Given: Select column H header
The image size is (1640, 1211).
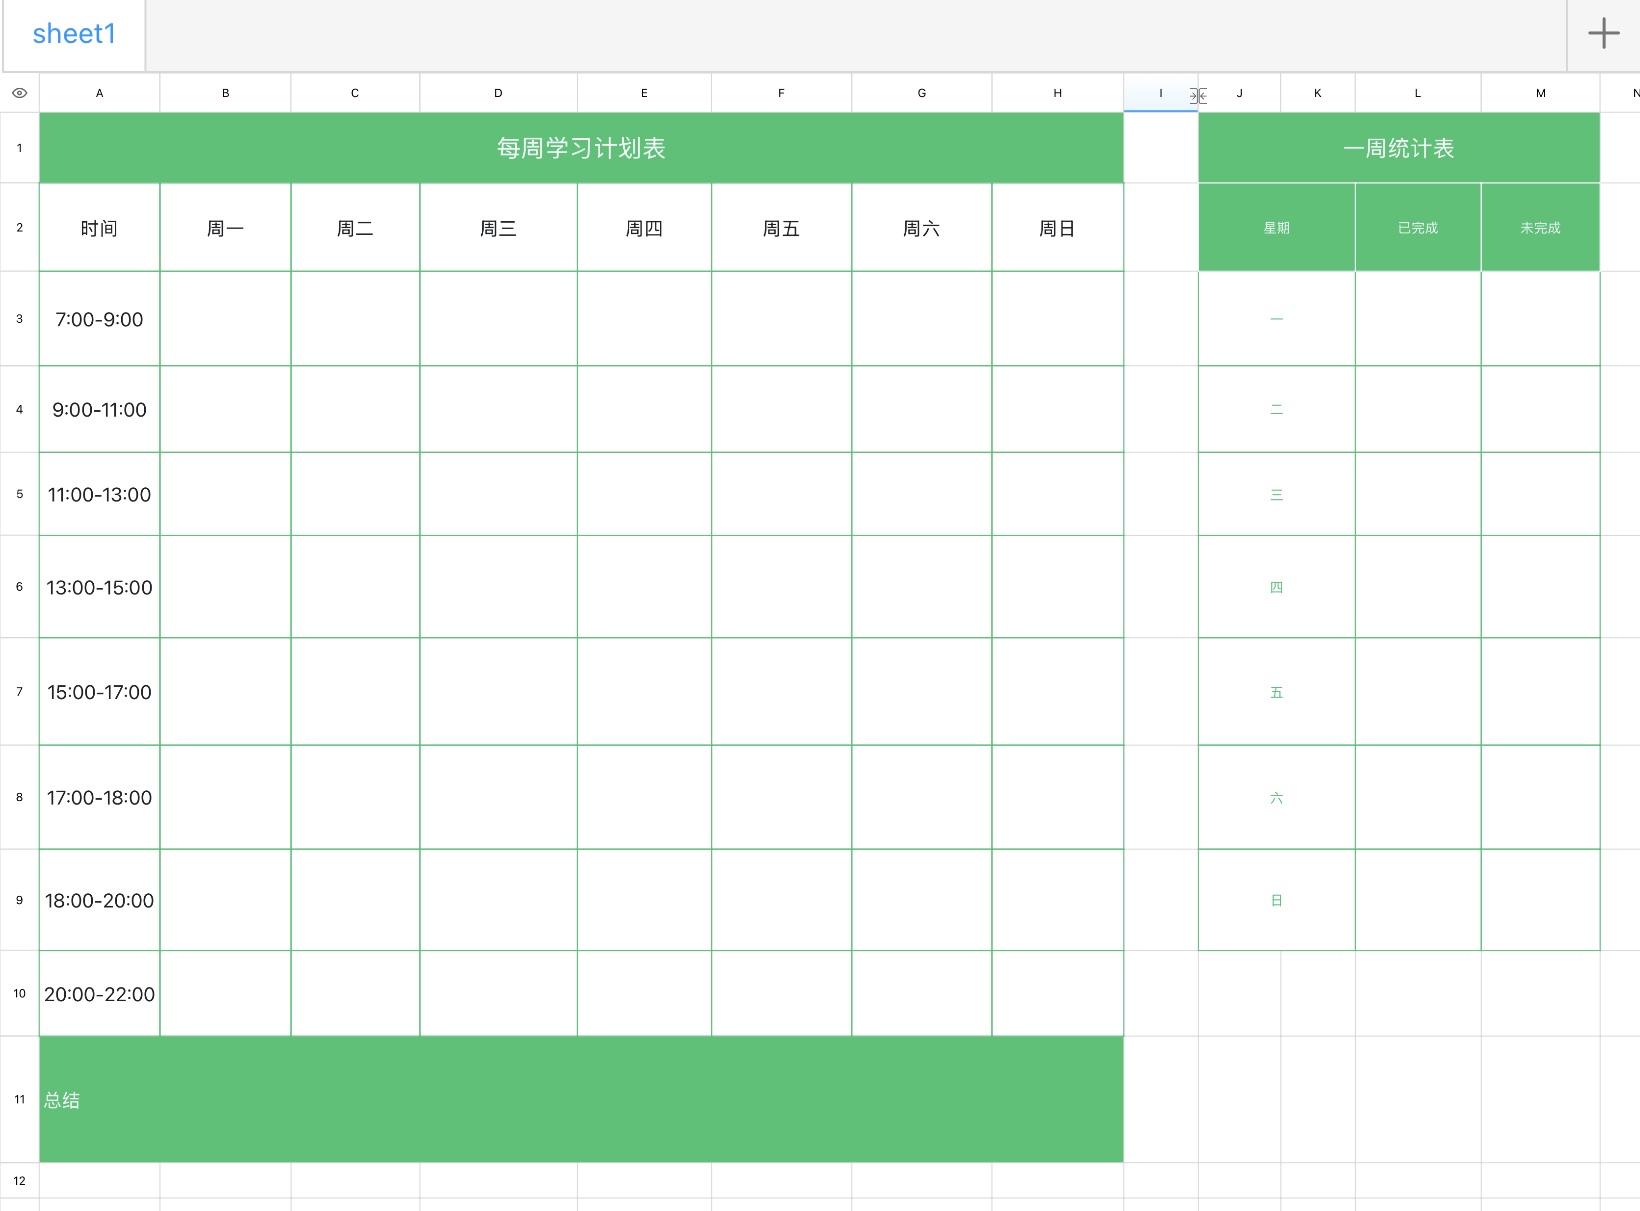Looking at the screenshot, I should pyautogui.click(x=1057, y=93).
